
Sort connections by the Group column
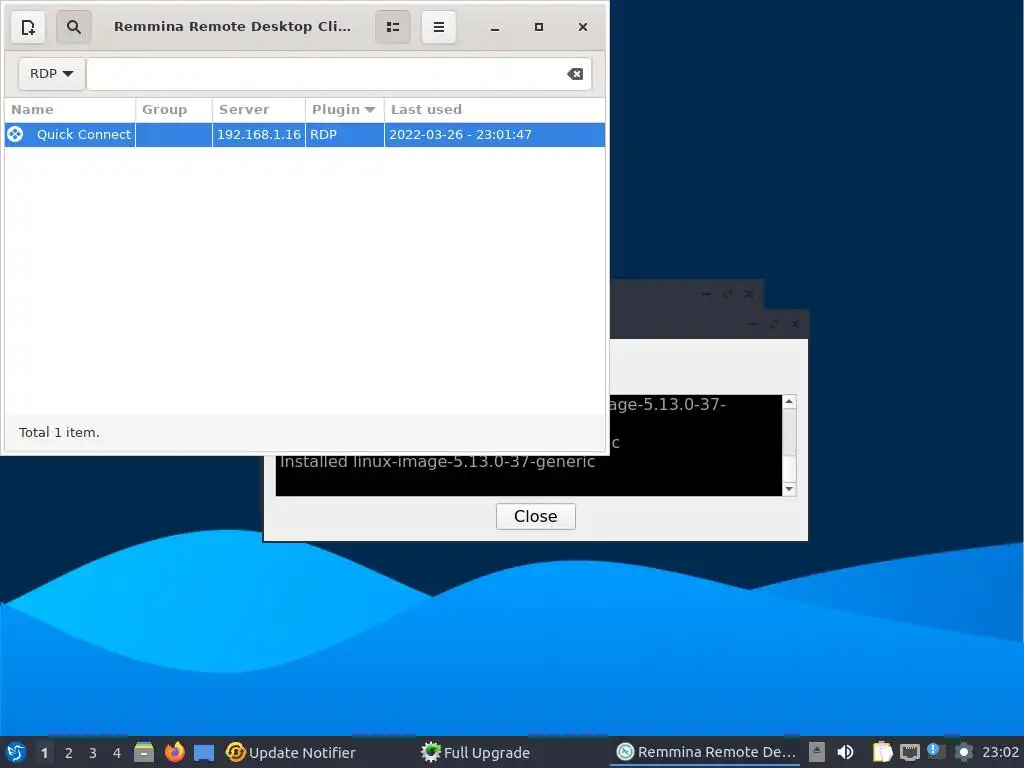point(174,110)
